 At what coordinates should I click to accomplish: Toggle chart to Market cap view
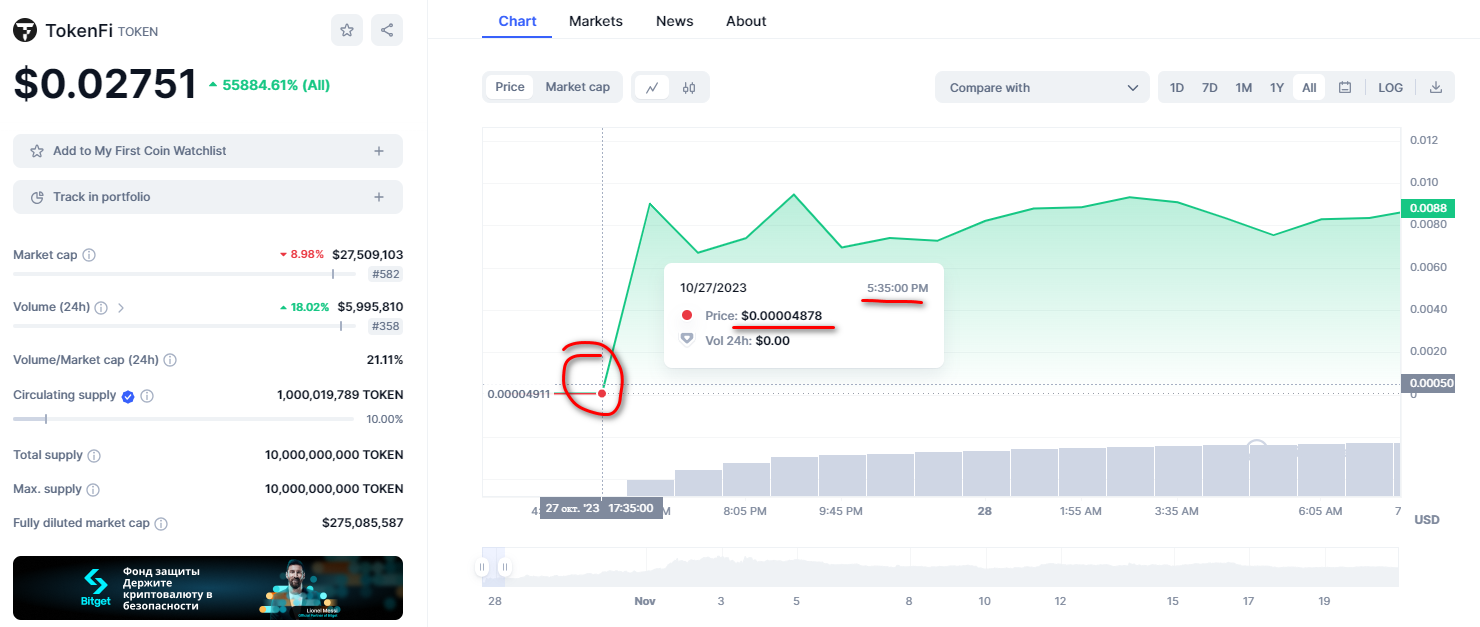pyautogui.click(x=577, y=87)
